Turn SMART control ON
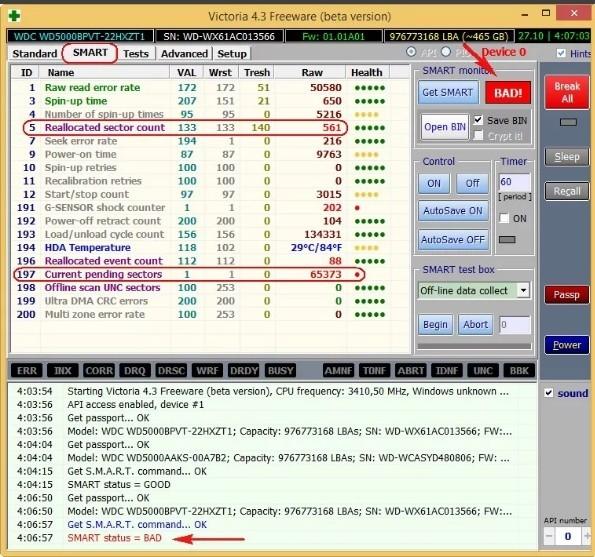Image resolution: width=595 pixels, height=557 pixels. coord(434,183)
